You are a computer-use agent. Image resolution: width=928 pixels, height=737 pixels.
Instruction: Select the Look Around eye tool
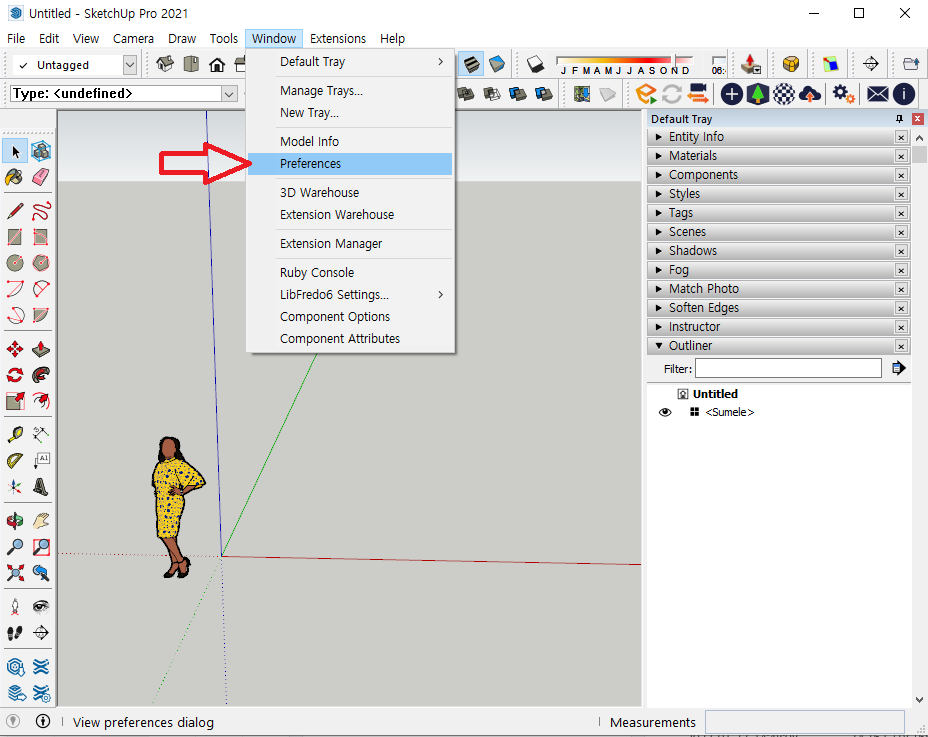coord(41,607)
